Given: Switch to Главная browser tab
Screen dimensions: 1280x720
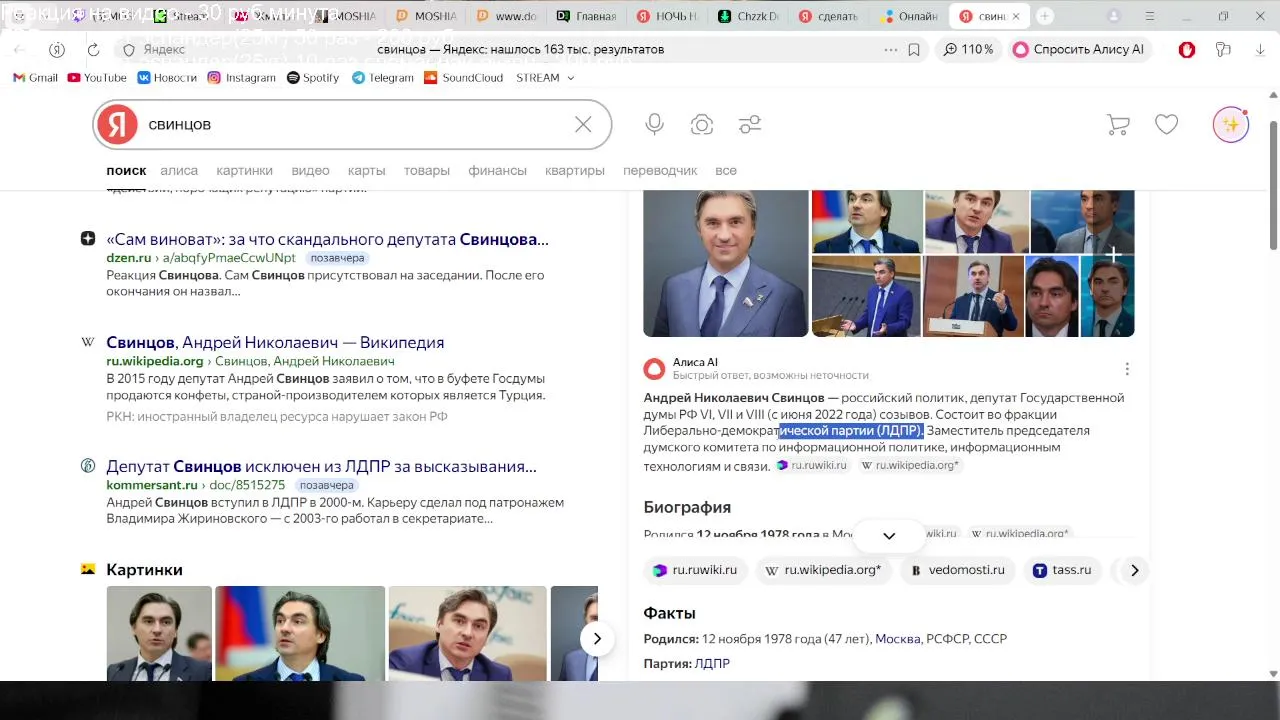Looking at the screenshot, I should (x=587, y=16).
